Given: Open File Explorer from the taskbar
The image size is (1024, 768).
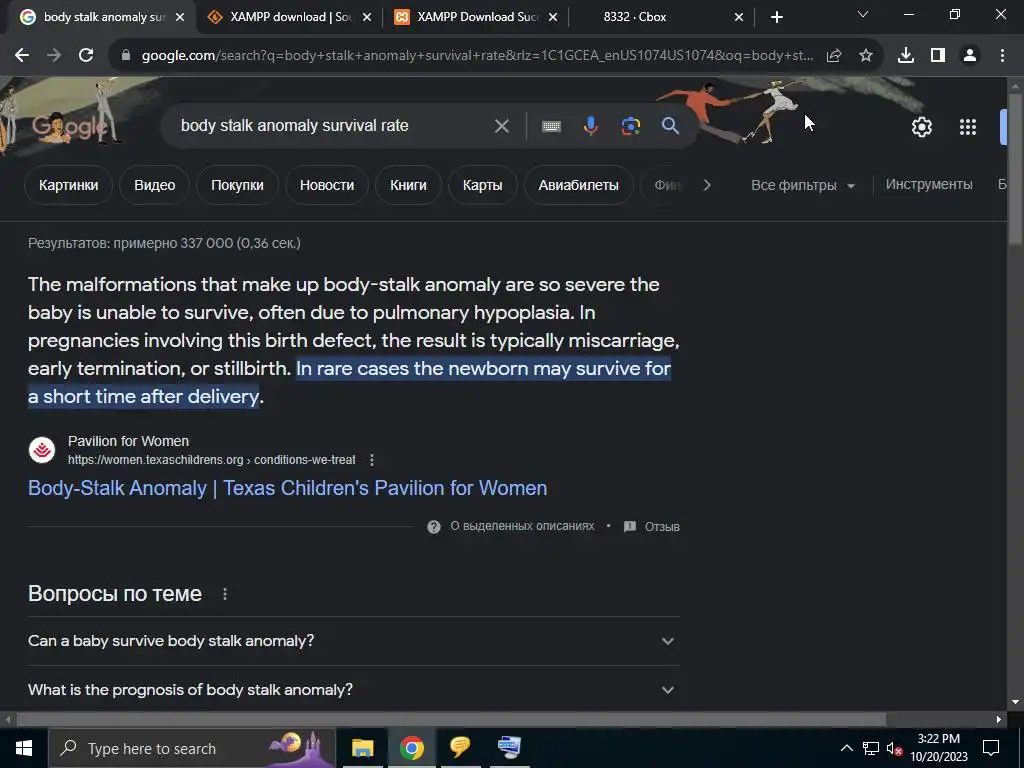Looking at the screenshot, I should 362,748.
